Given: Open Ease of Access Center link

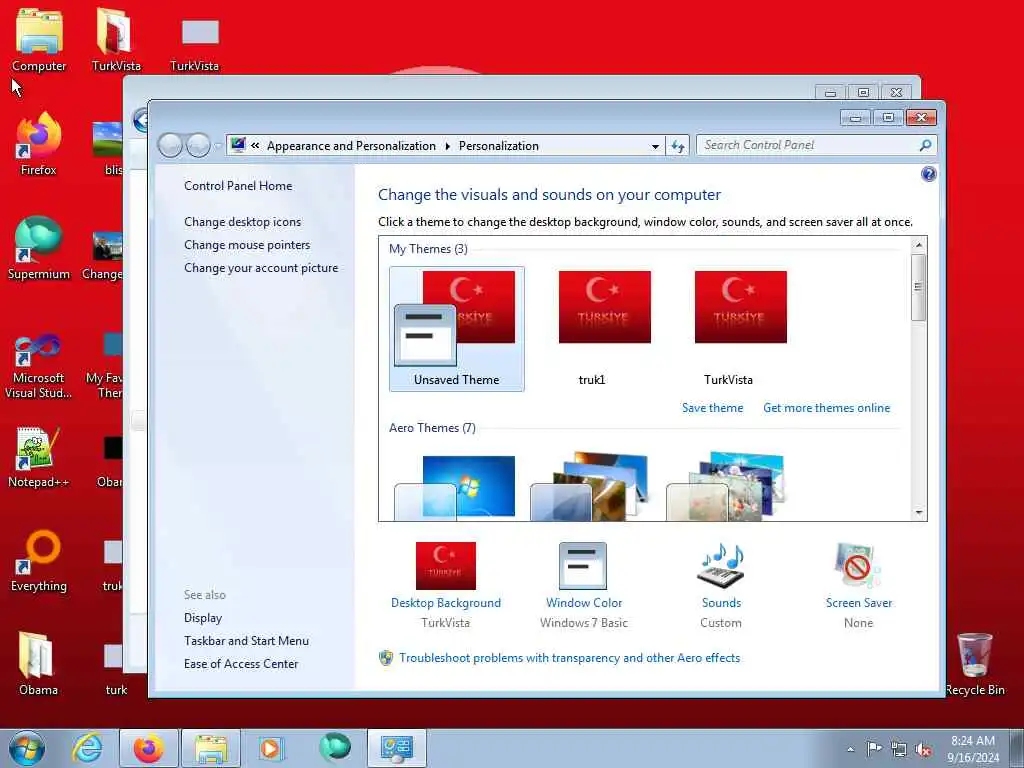Looking at the screenshot, I should 241,664.
